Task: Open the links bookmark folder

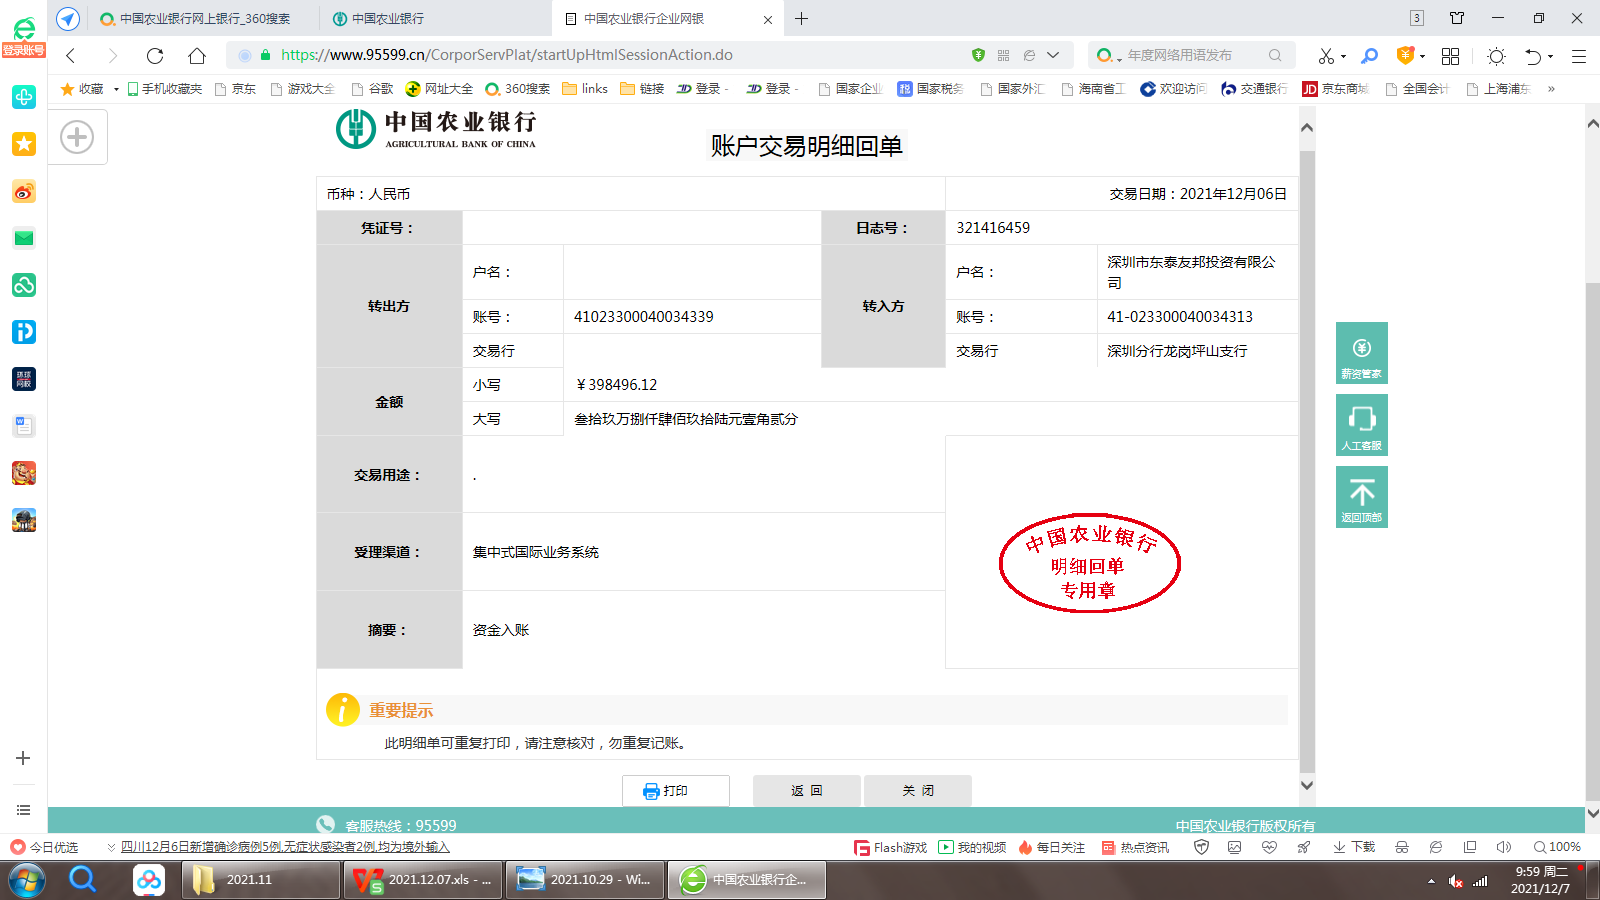Action: coord(585,89)
